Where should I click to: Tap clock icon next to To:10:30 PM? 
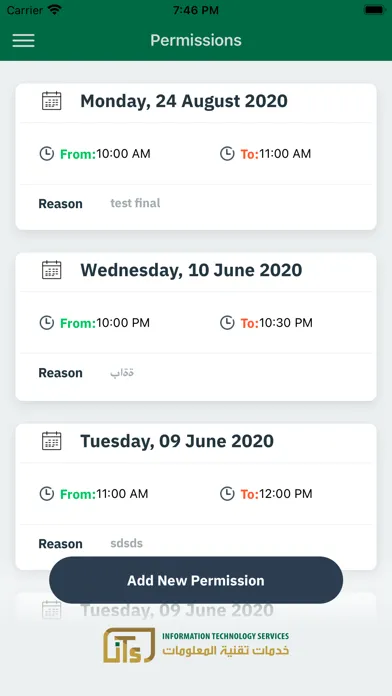[227, 323]
